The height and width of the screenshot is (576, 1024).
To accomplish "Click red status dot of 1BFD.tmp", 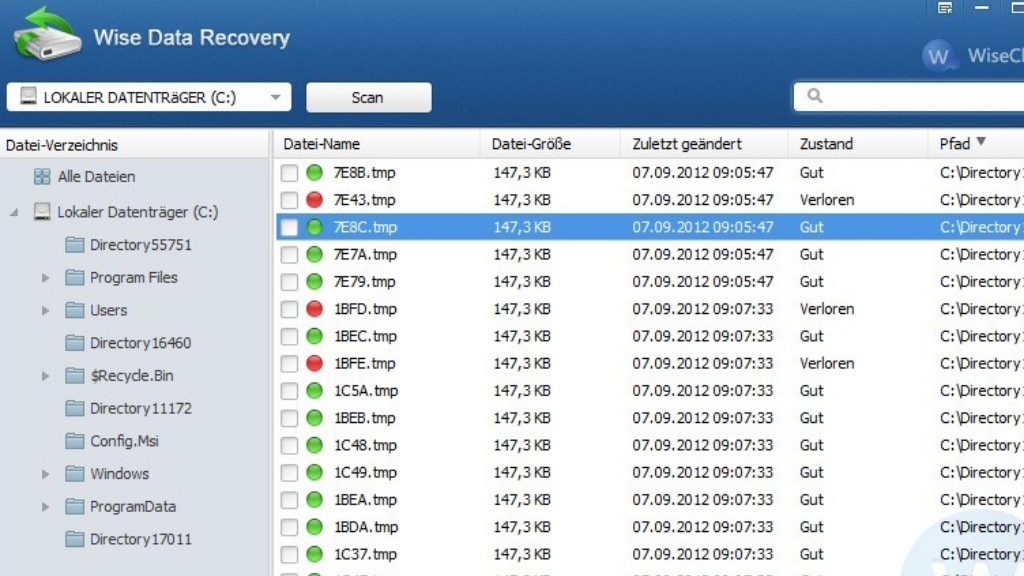I will pyautogui.click(x=315, y=309).
